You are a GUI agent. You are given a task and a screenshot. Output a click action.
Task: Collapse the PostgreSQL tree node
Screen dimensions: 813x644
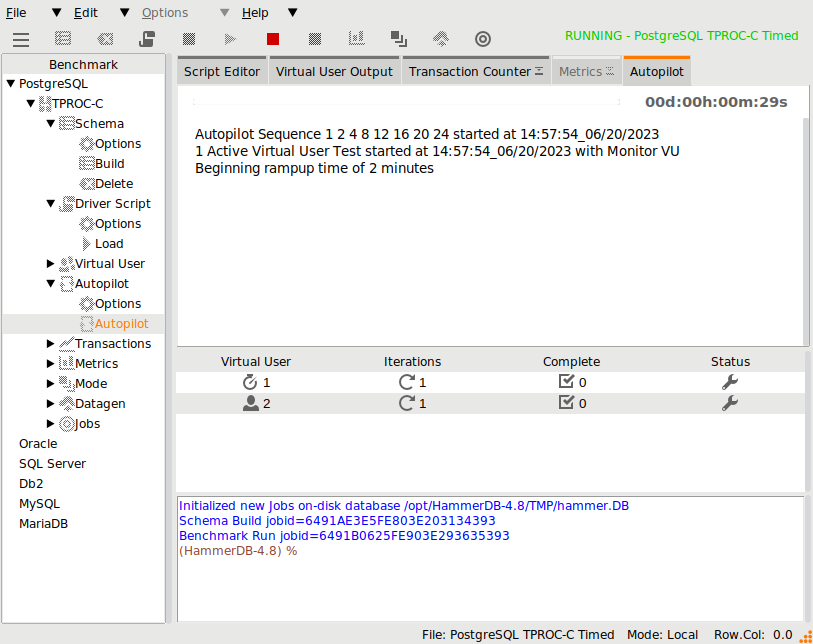pyautogui.click(x=11, y=83)
